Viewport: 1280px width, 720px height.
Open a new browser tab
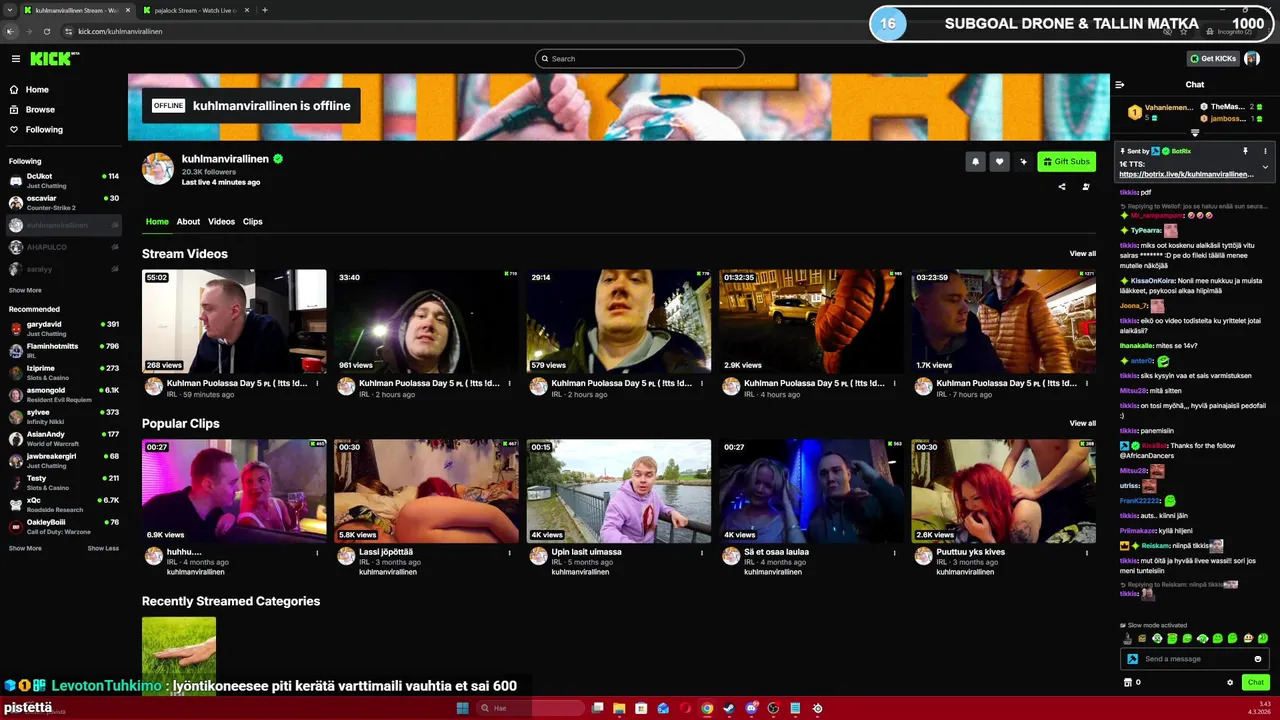click(x=265, y=10)
